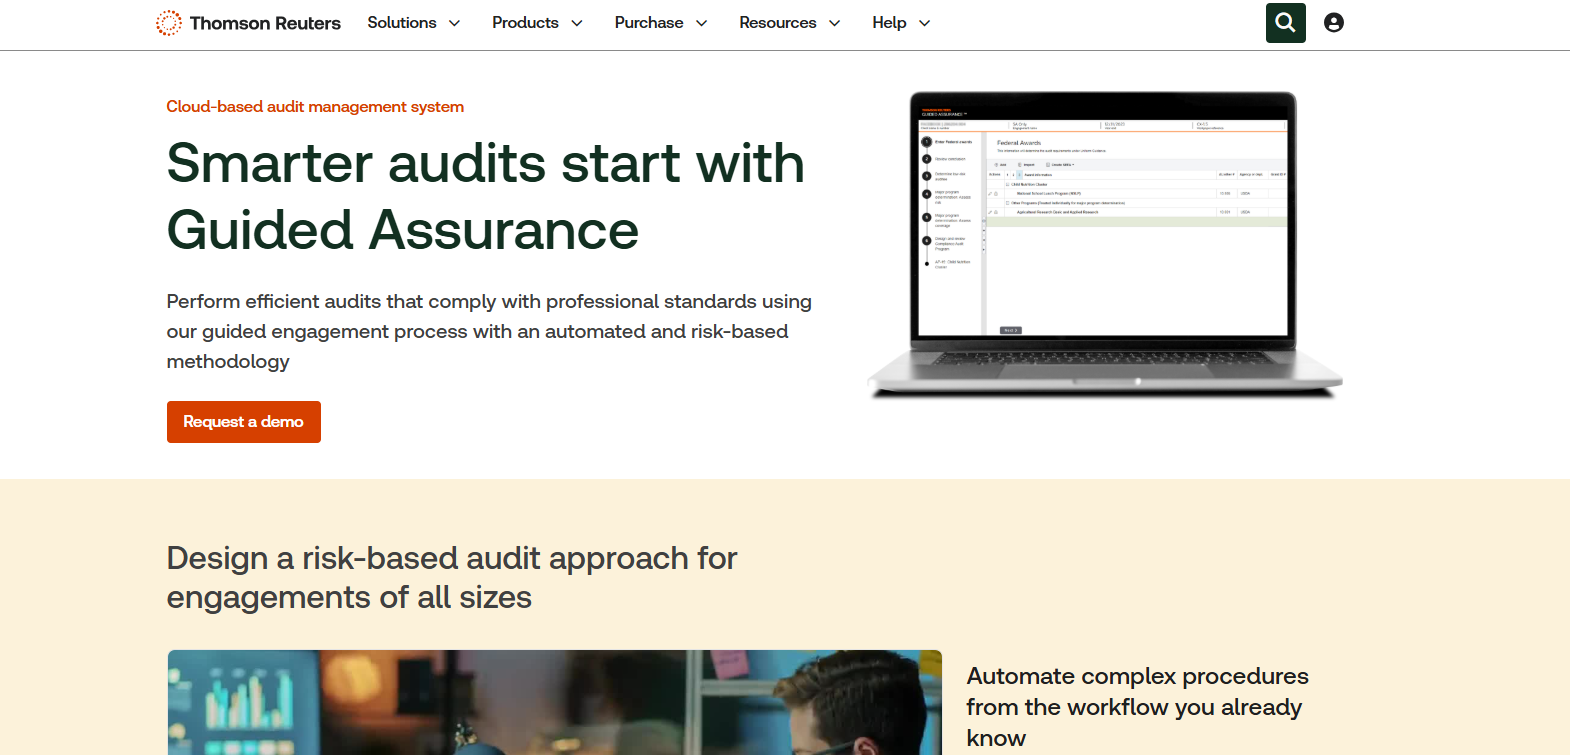1570x755 pixels.
Task: Expand the Purchase chevron
Action: 701,23
